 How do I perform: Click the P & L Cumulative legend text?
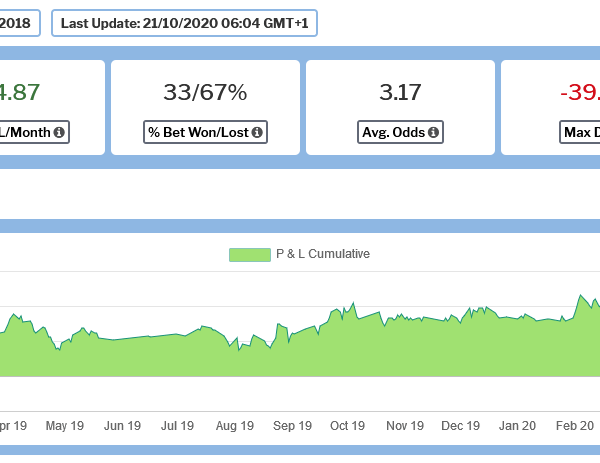point(322,254)
